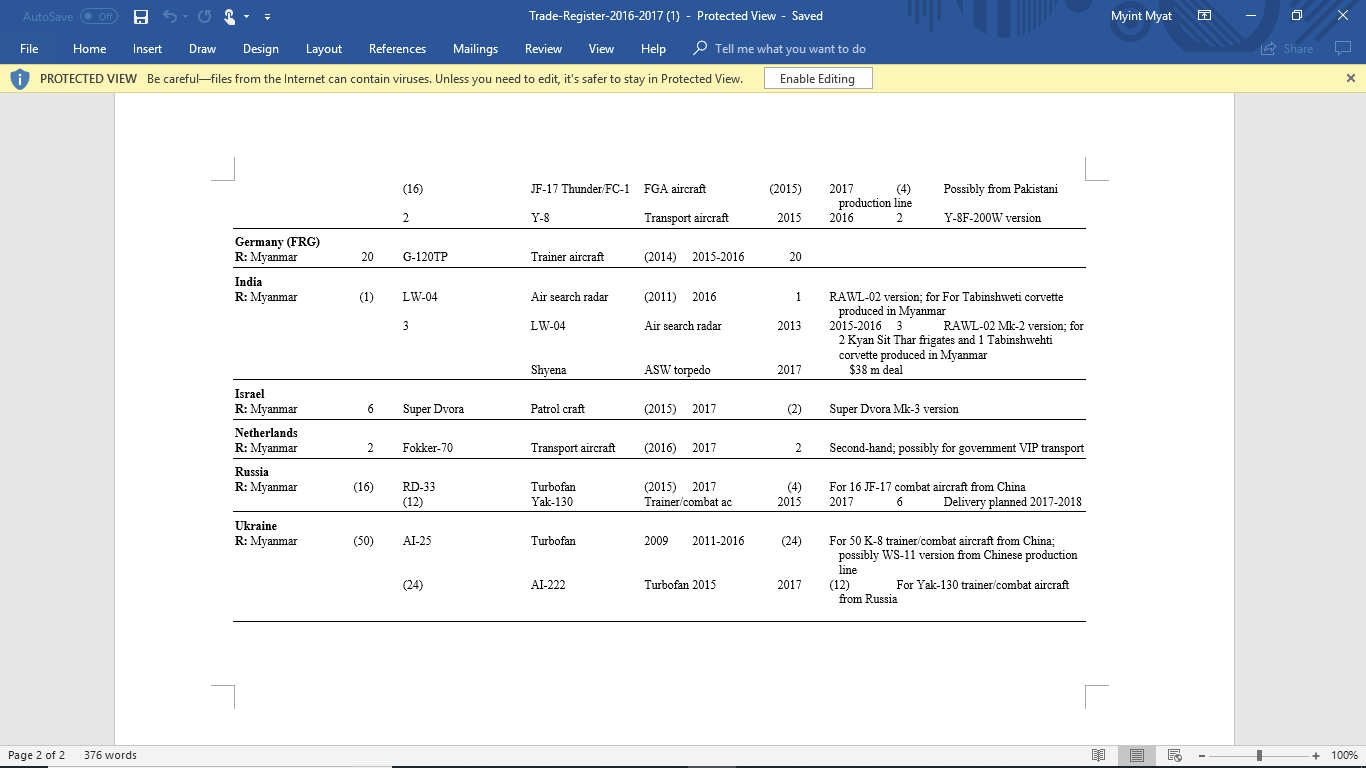Click the Save icon in Quick Access Toolbar
This screenshot has height=768, width=1366.
pyautogui.click(x=141, y=16)
